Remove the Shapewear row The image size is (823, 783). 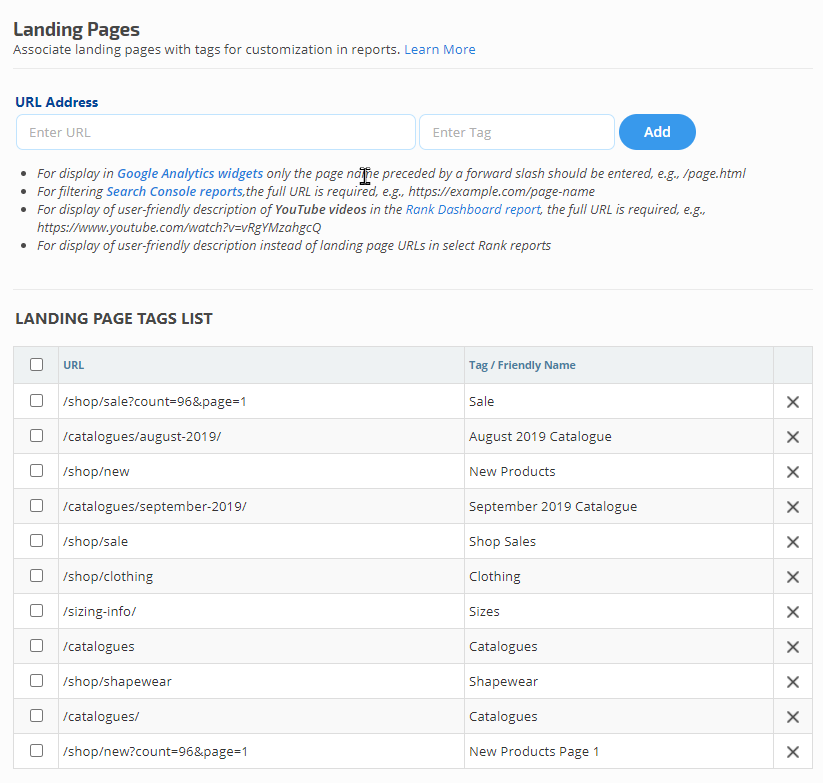(792, 682)
